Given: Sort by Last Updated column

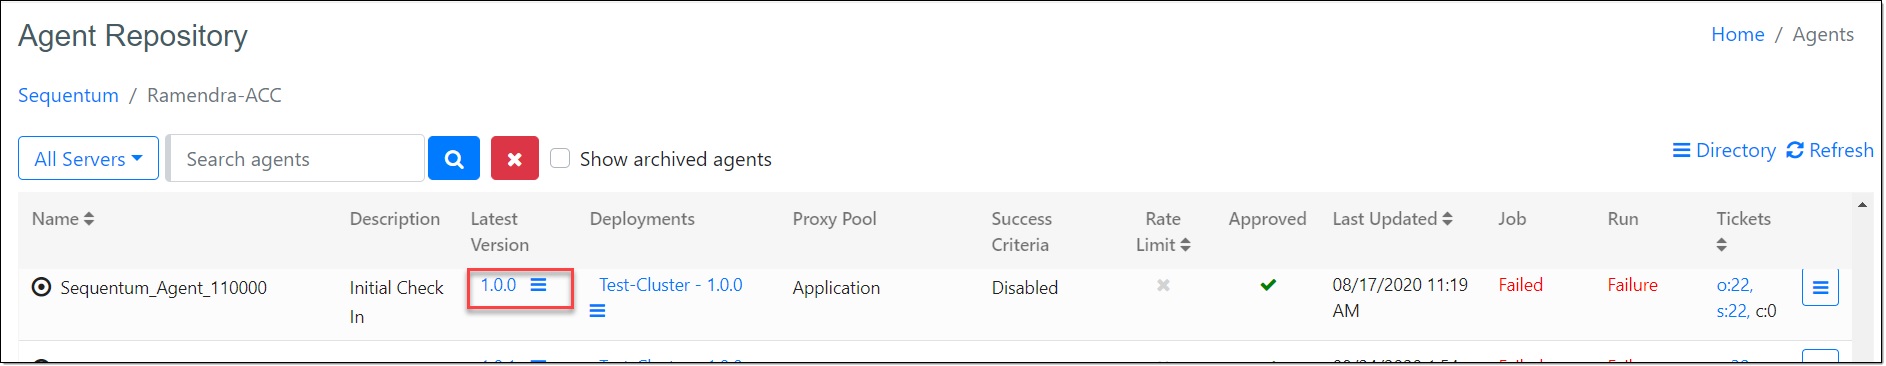Looking at the screenshot, I should (1392, 219).
